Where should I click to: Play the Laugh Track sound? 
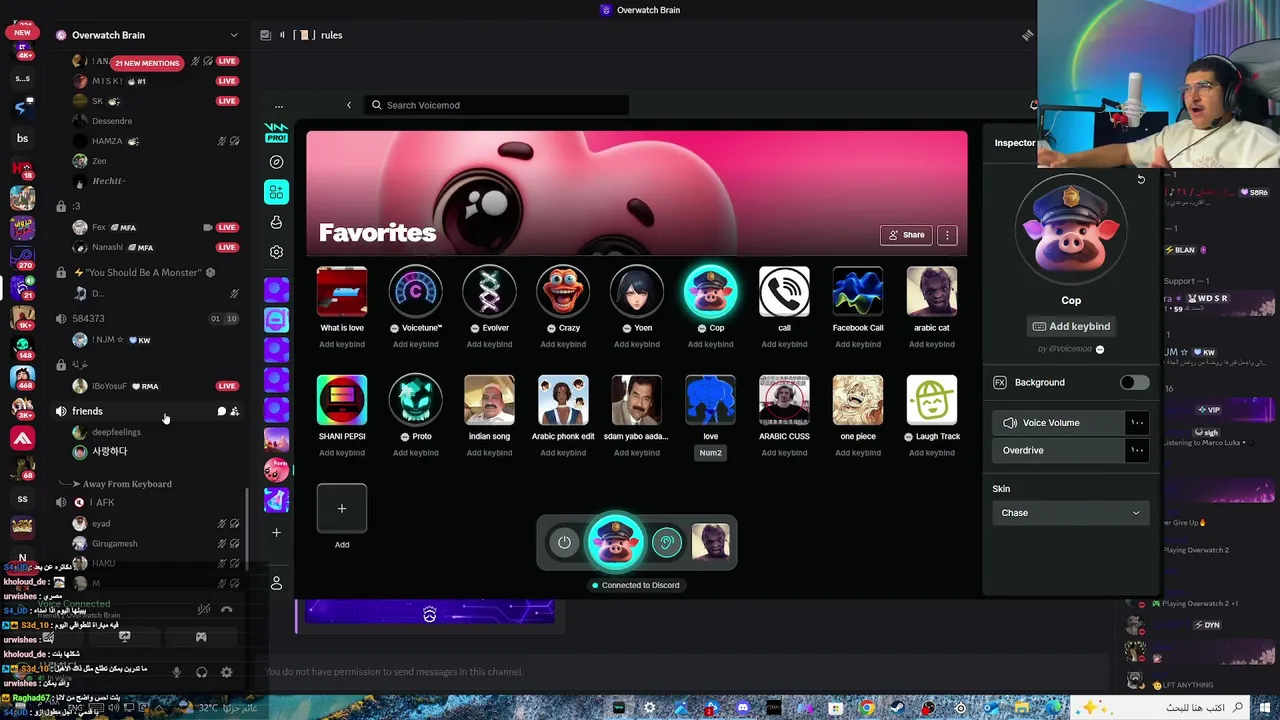tap(932, 400)
